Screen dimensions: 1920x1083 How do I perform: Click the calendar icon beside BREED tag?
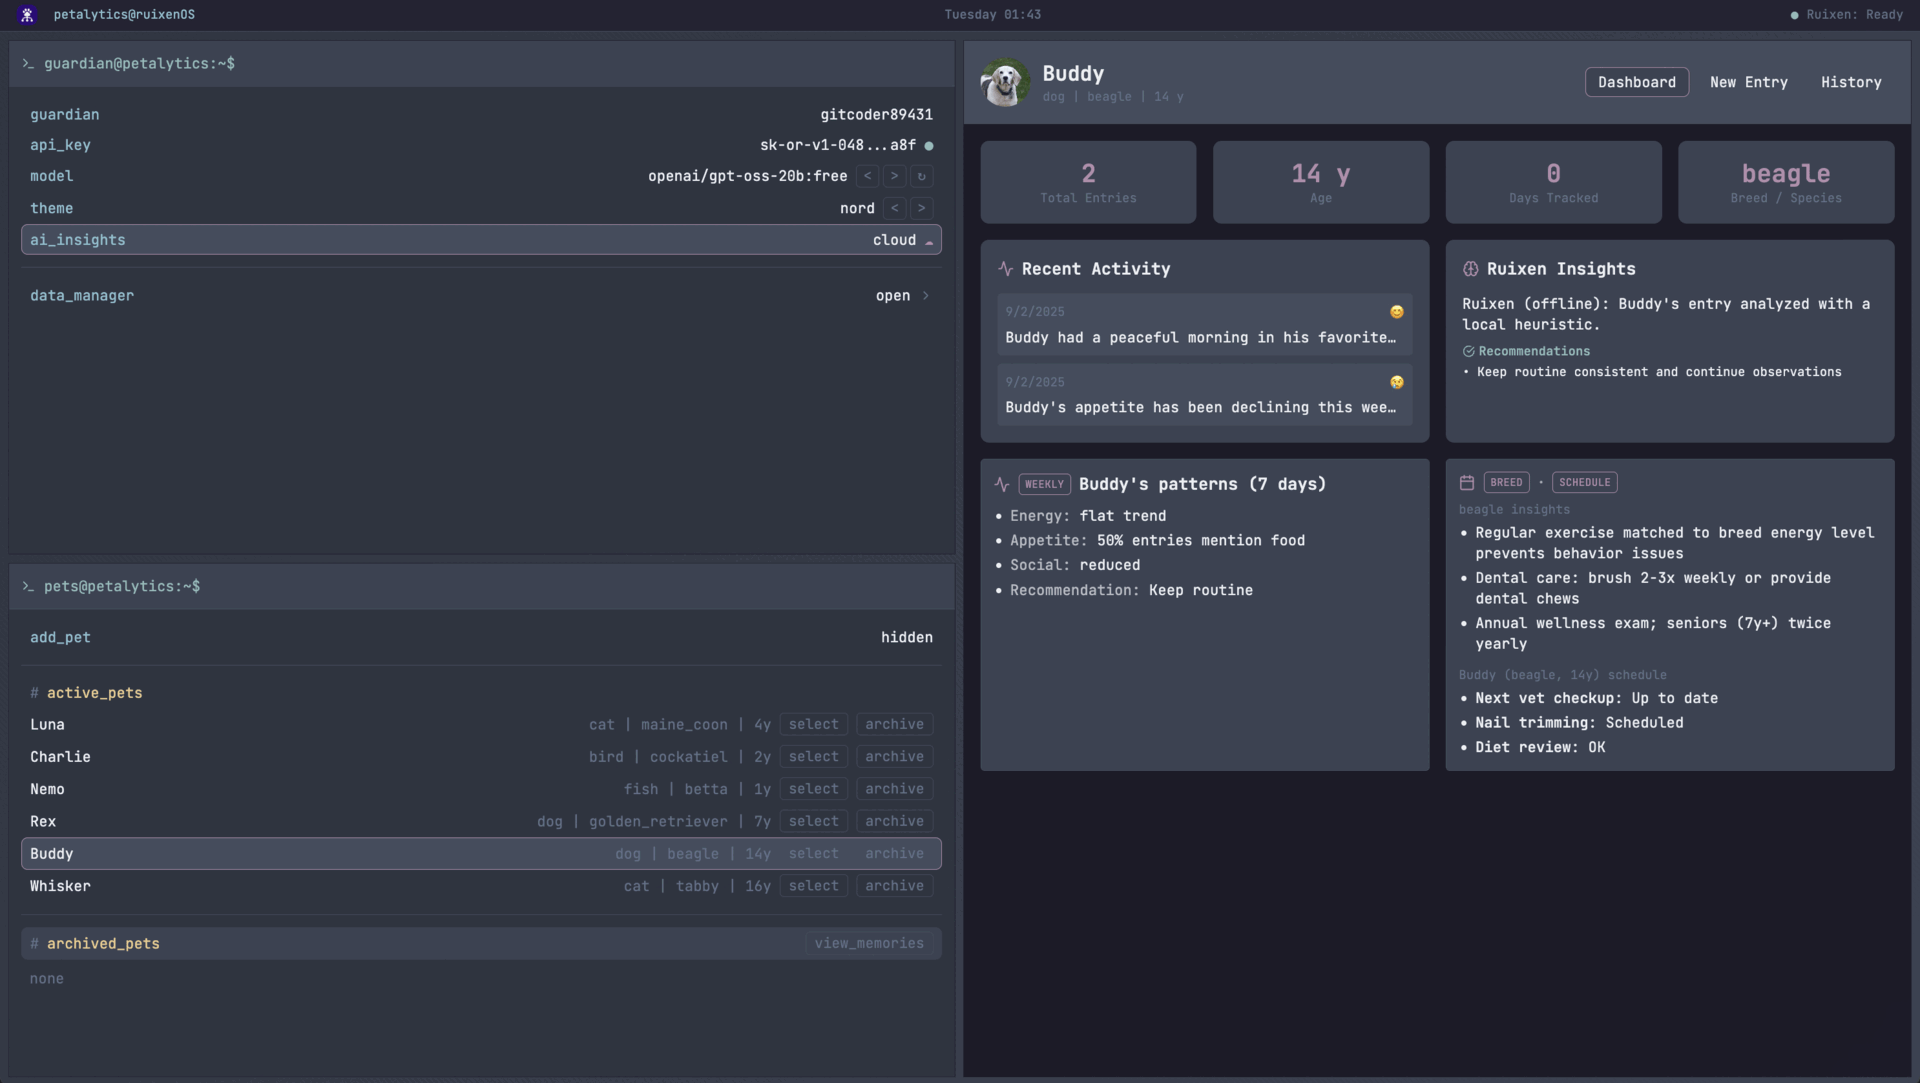[1466, 483]
